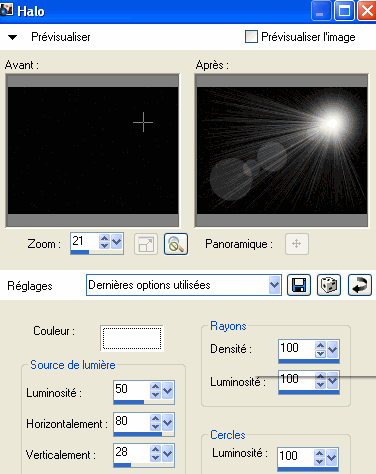Reset settings with the curved arrow icon

(360, 285)
